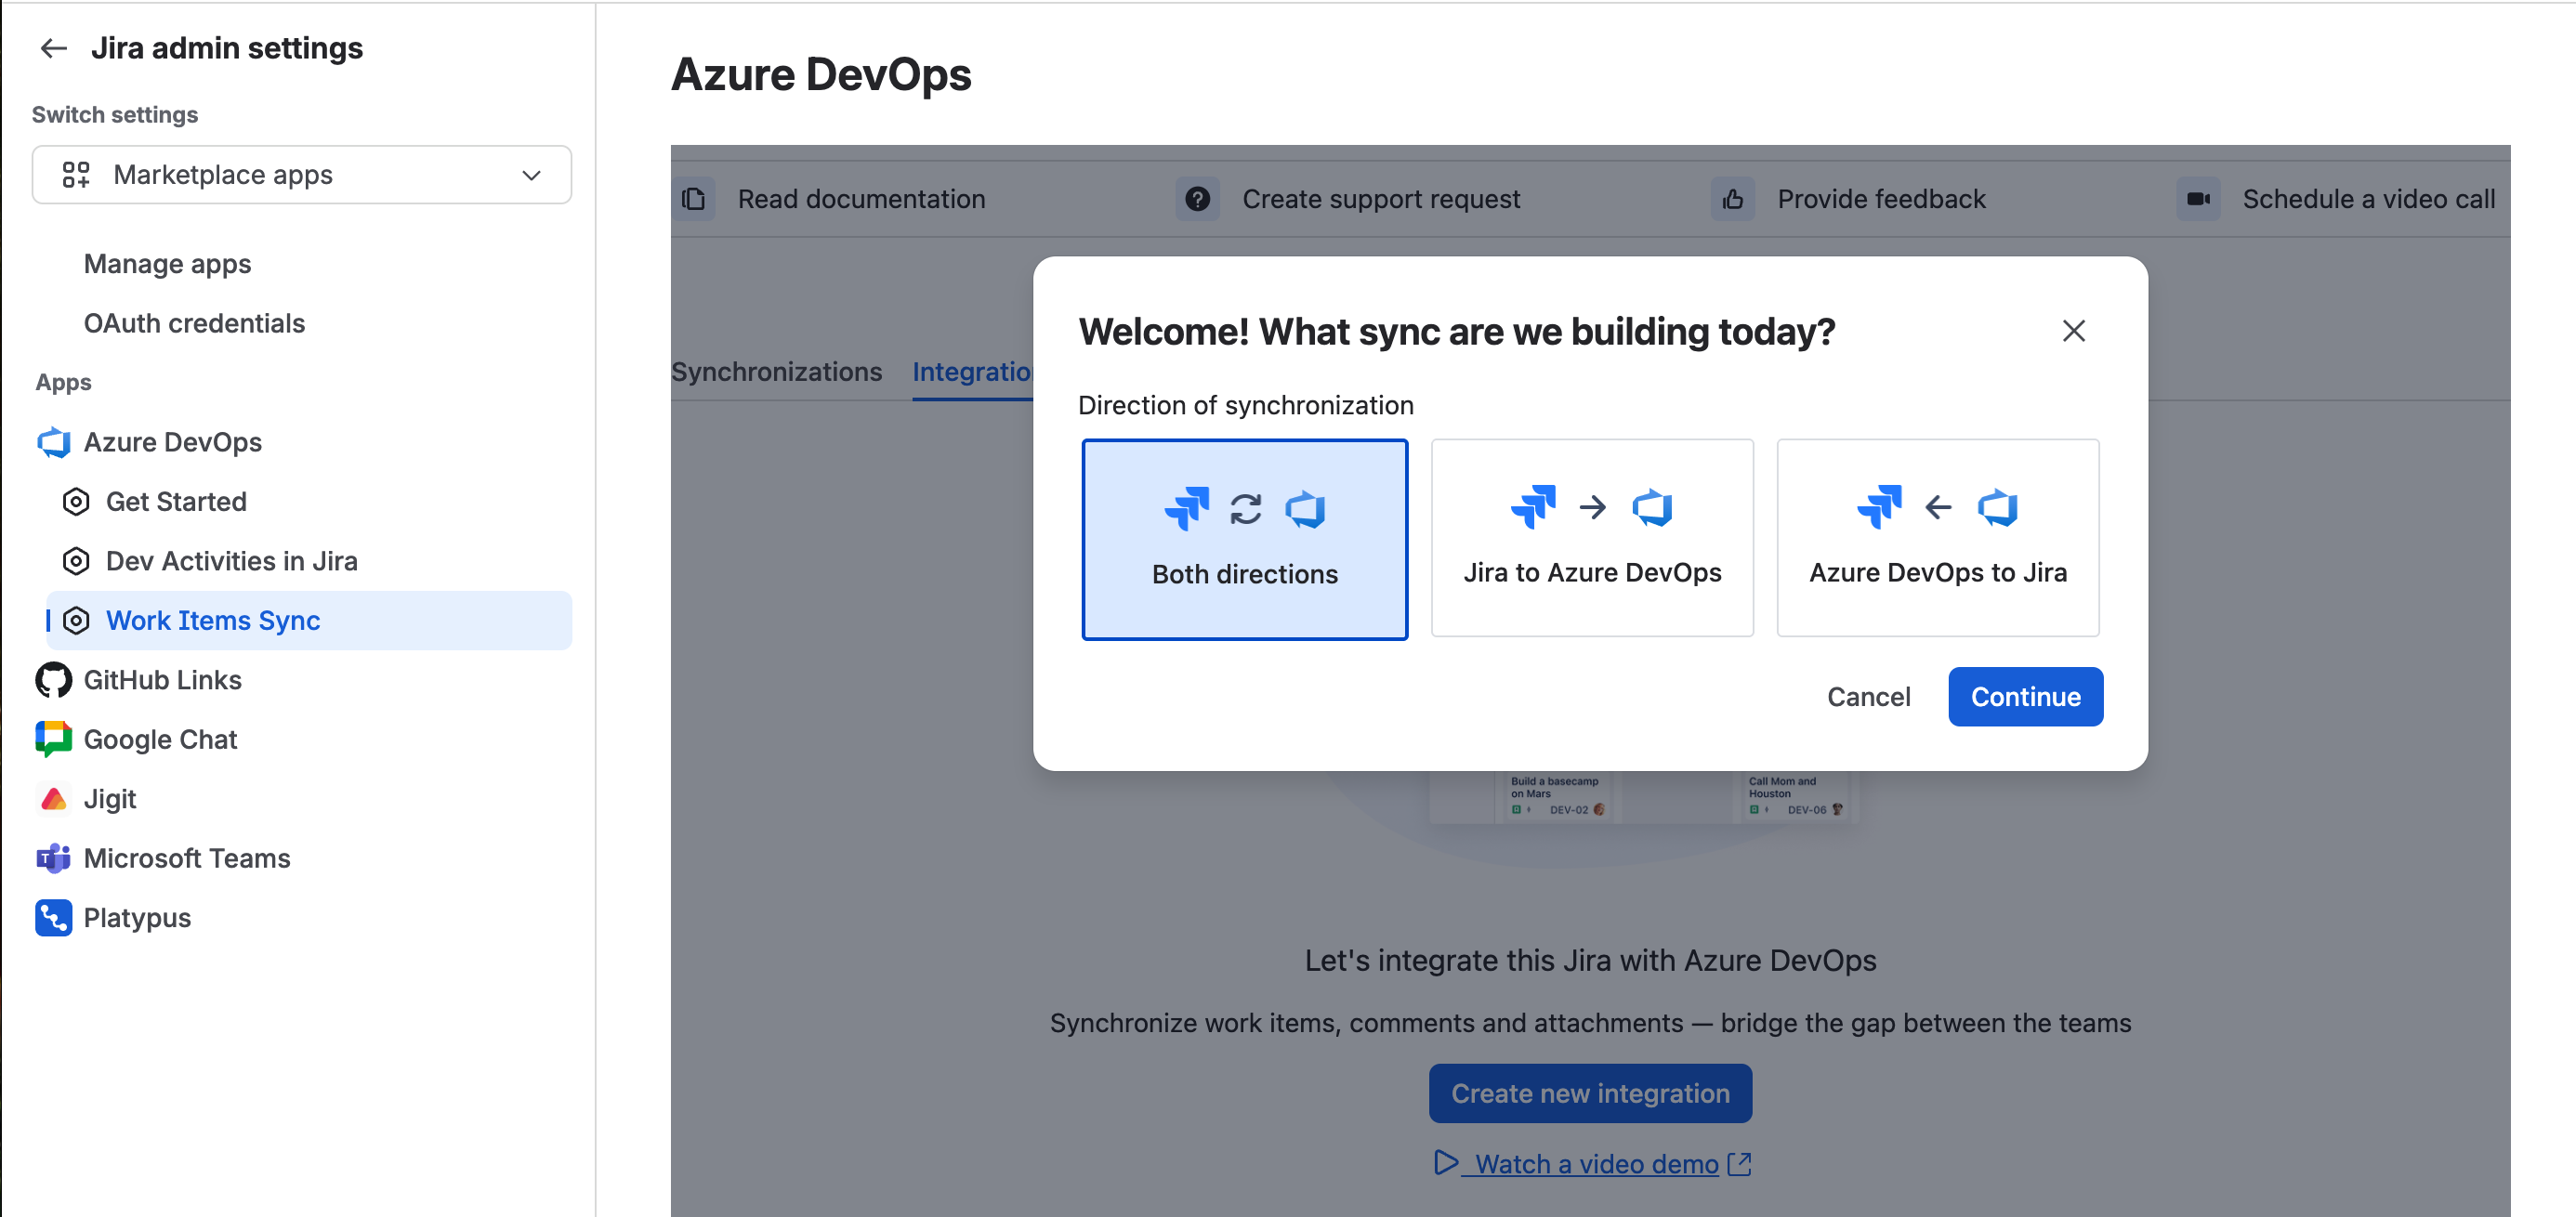2576x1217 pixels.
Task: Switch to the Integrations tab
Action: pos(972,372)
